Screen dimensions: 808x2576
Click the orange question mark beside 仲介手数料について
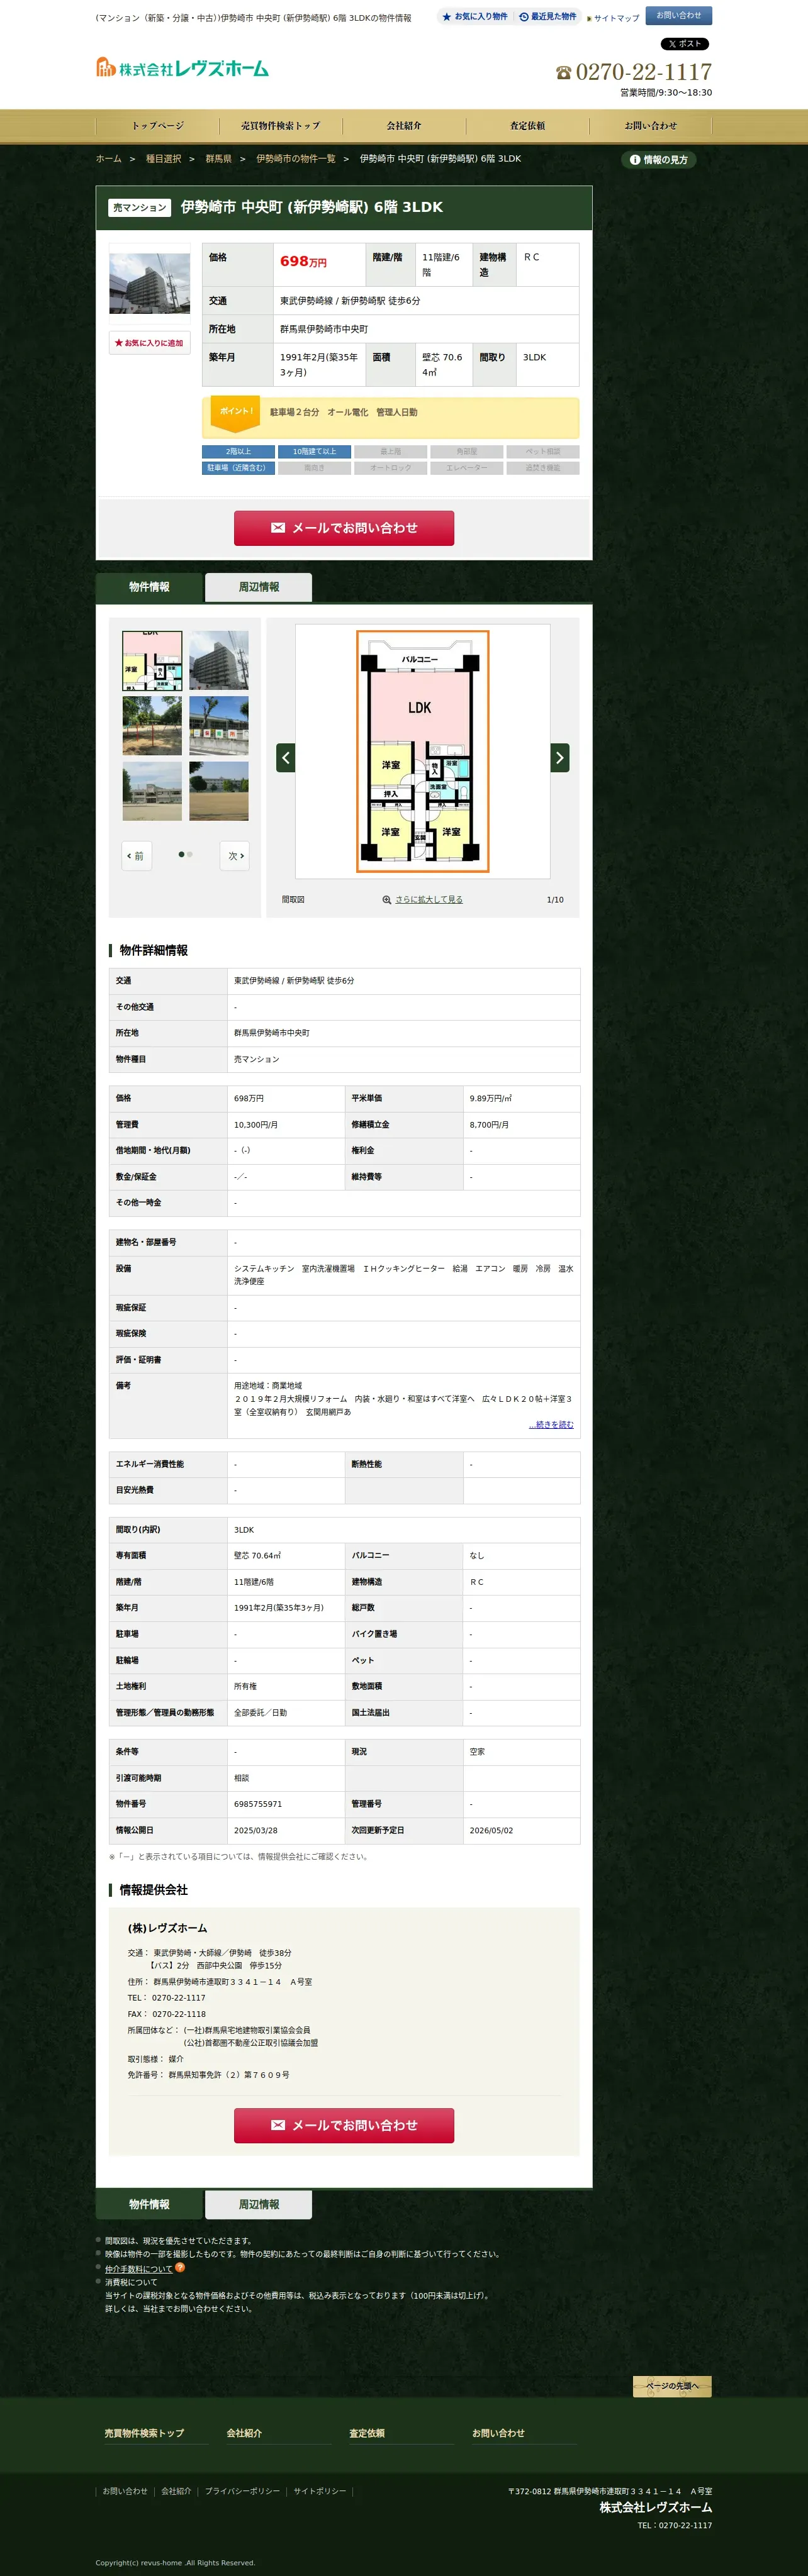click(x=180, y=2267)
